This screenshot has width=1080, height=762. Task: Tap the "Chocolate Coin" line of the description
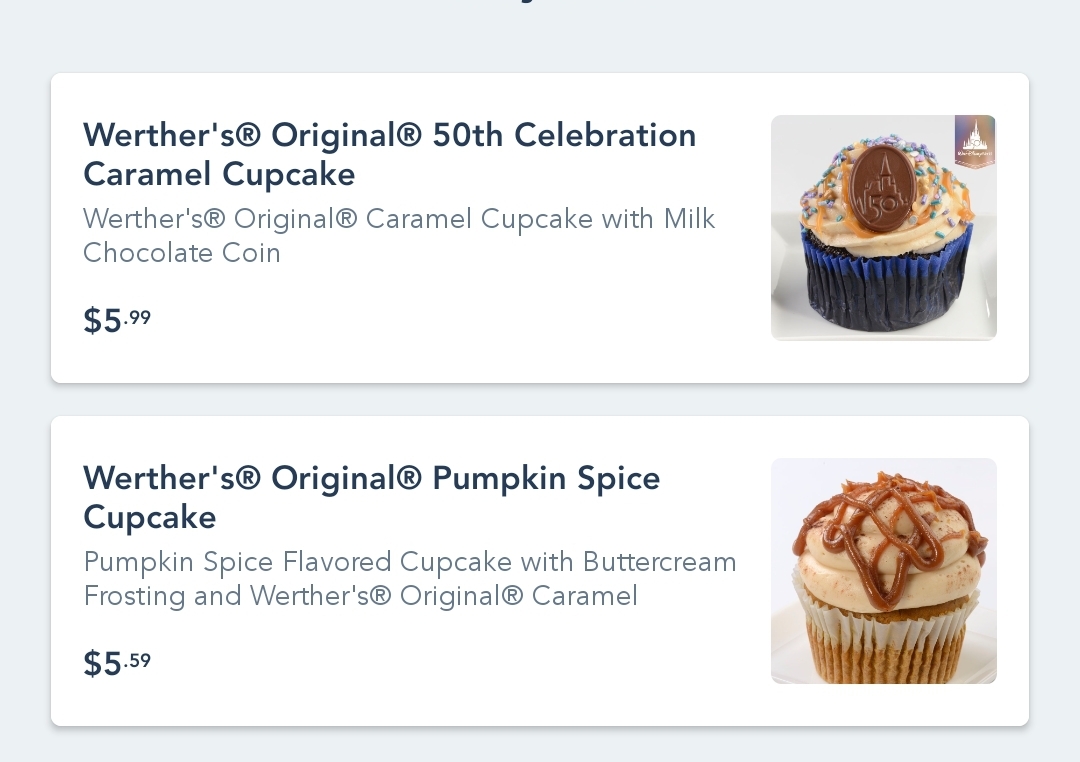point(182,253)
